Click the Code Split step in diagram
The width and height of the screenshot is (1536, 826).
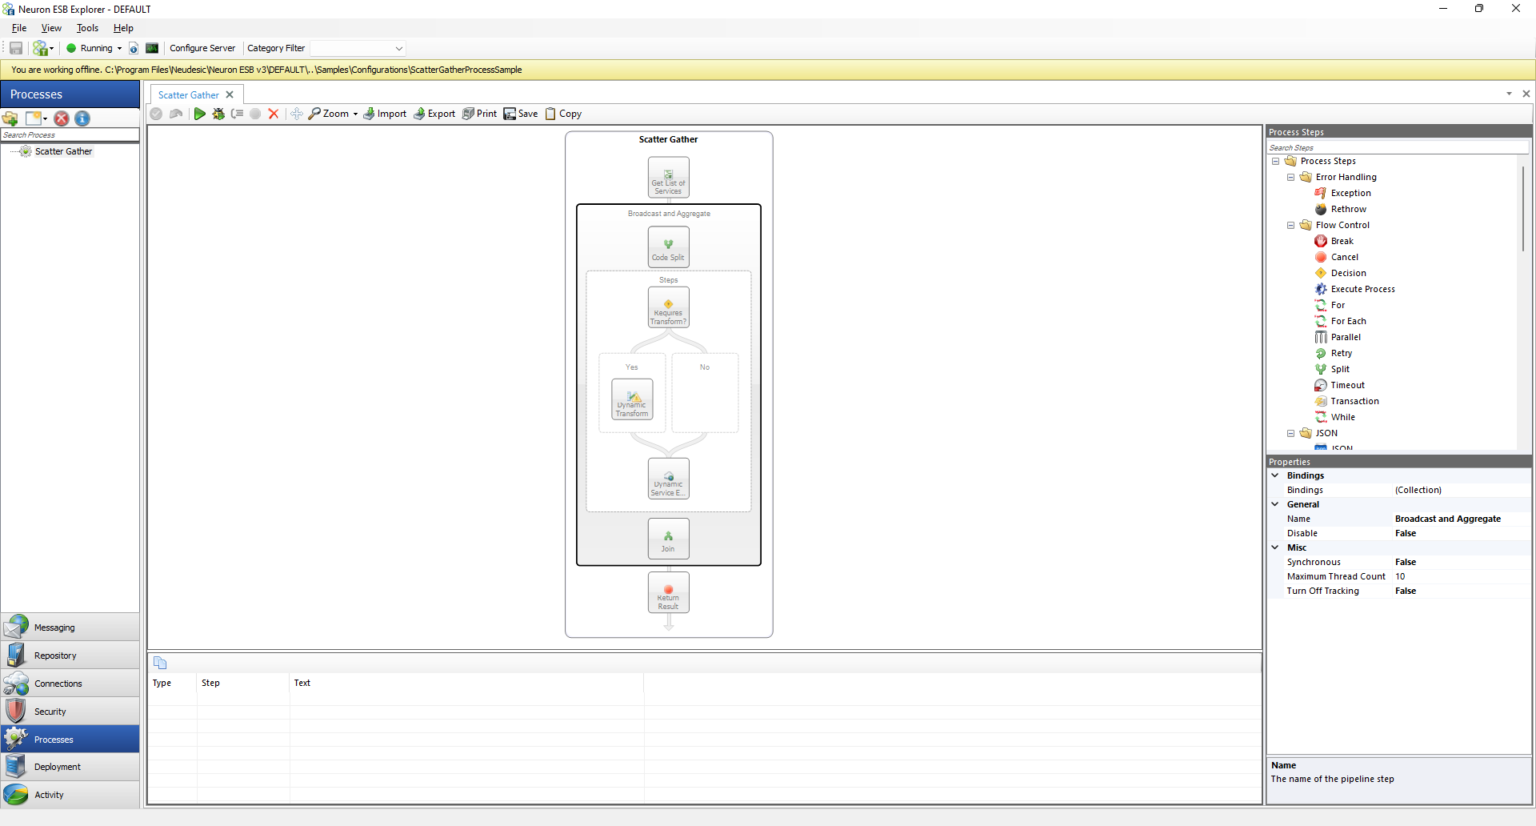coord(668,247)
